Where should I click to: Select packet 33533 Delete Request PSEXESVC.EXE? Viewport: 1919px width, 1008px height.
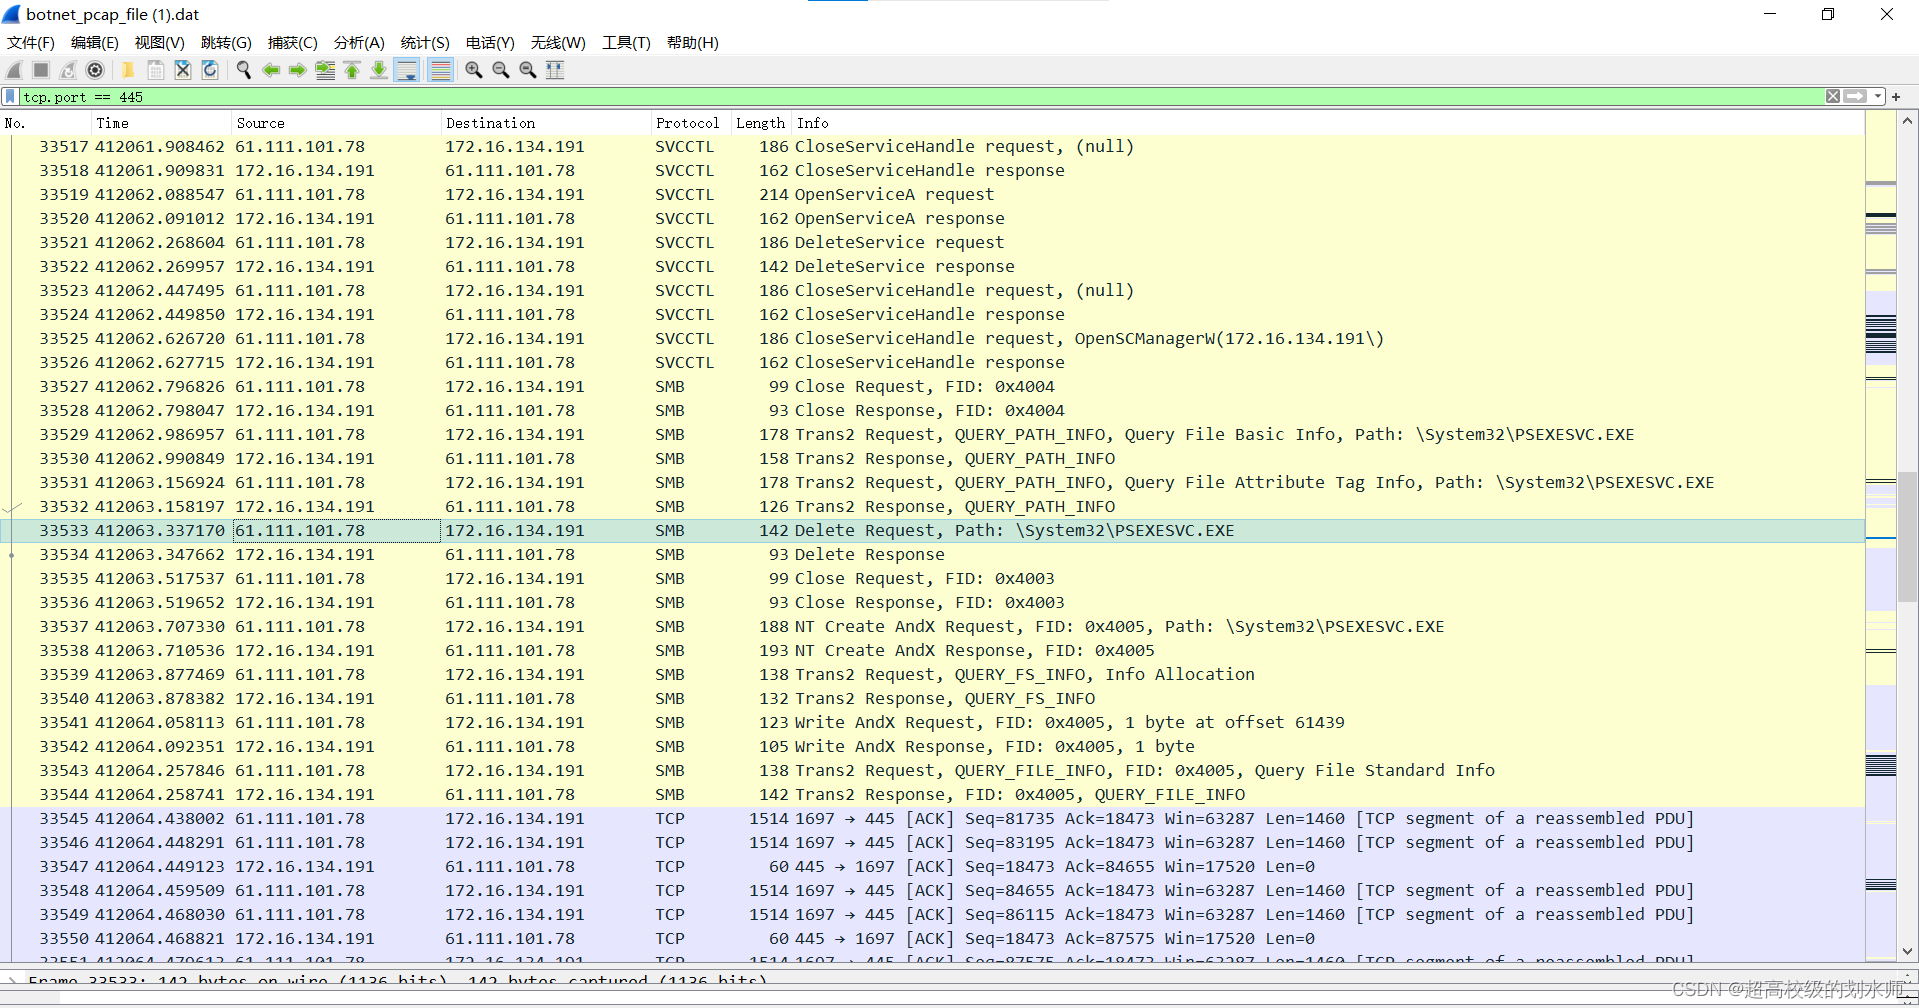932,531
